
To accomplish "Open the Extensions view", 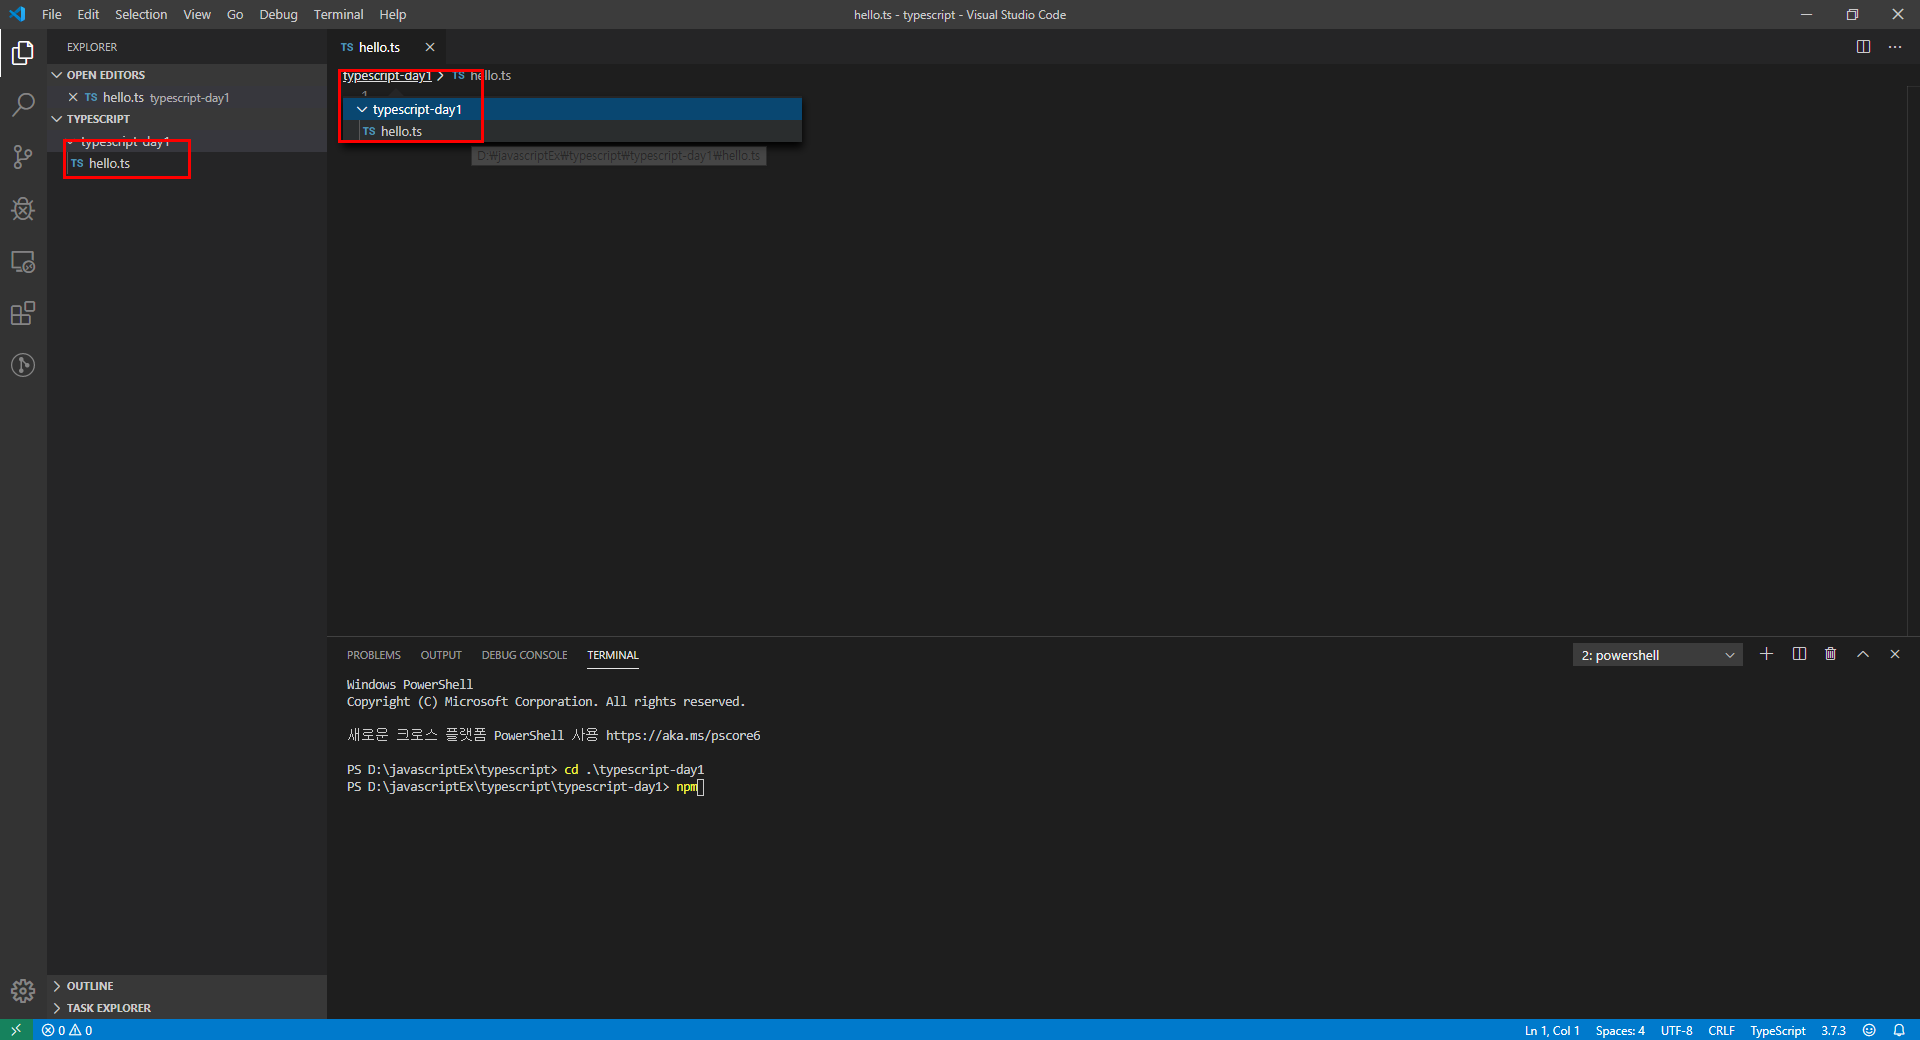I will [23, 313].
